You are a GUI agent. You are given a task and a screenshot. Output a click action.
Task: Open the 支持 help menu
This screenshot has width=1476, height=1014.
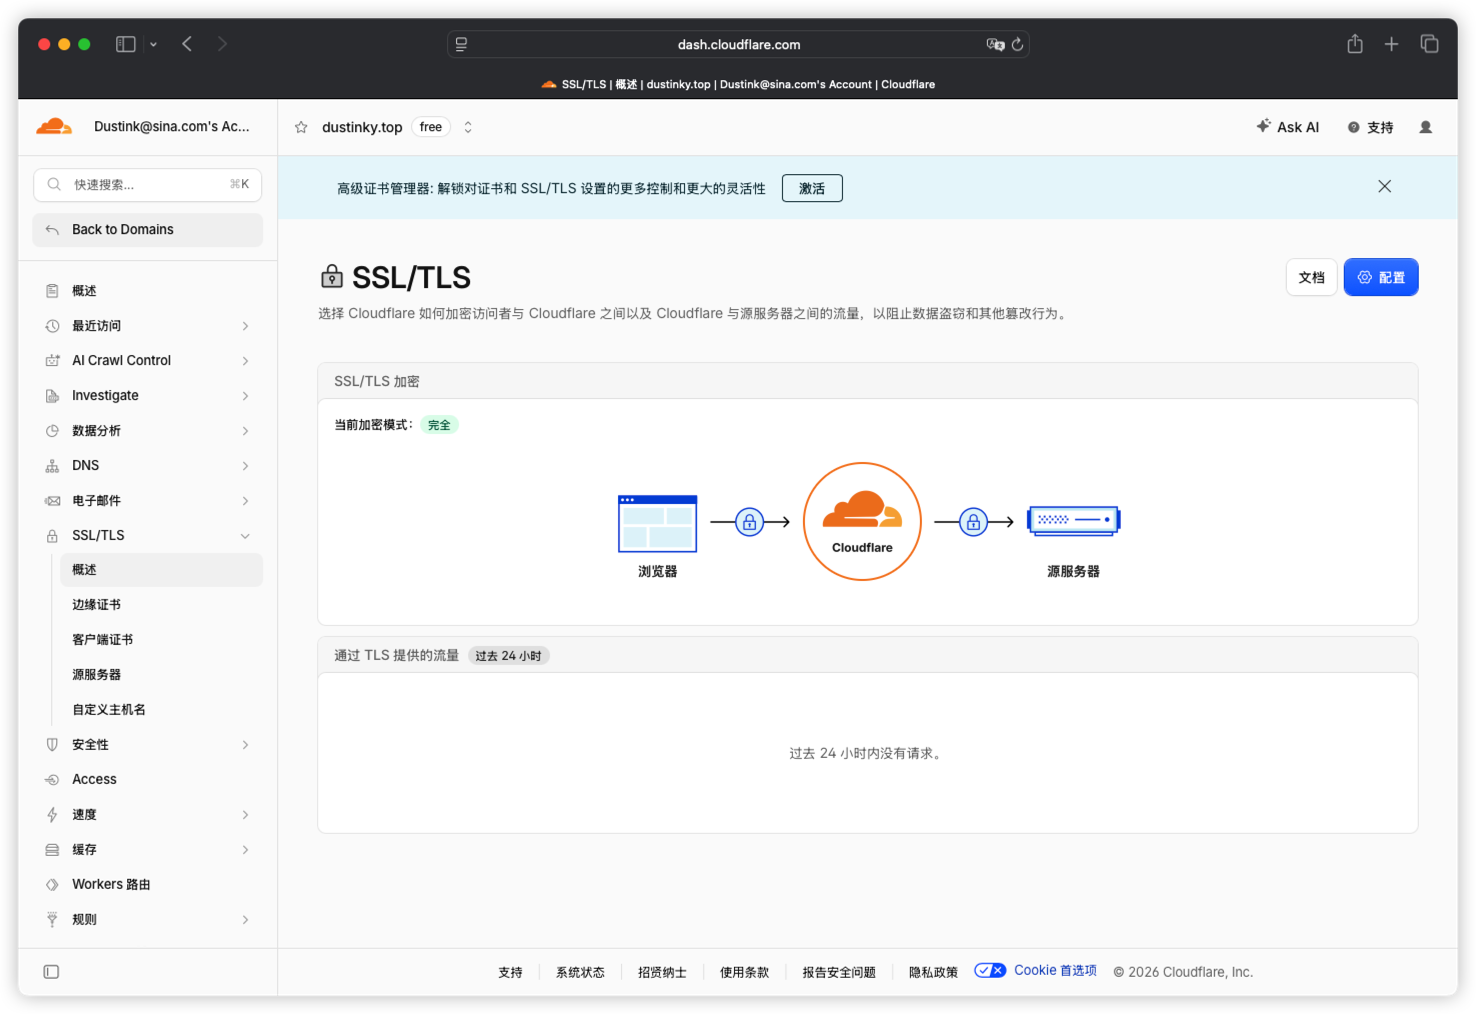tap(1370, 127)
